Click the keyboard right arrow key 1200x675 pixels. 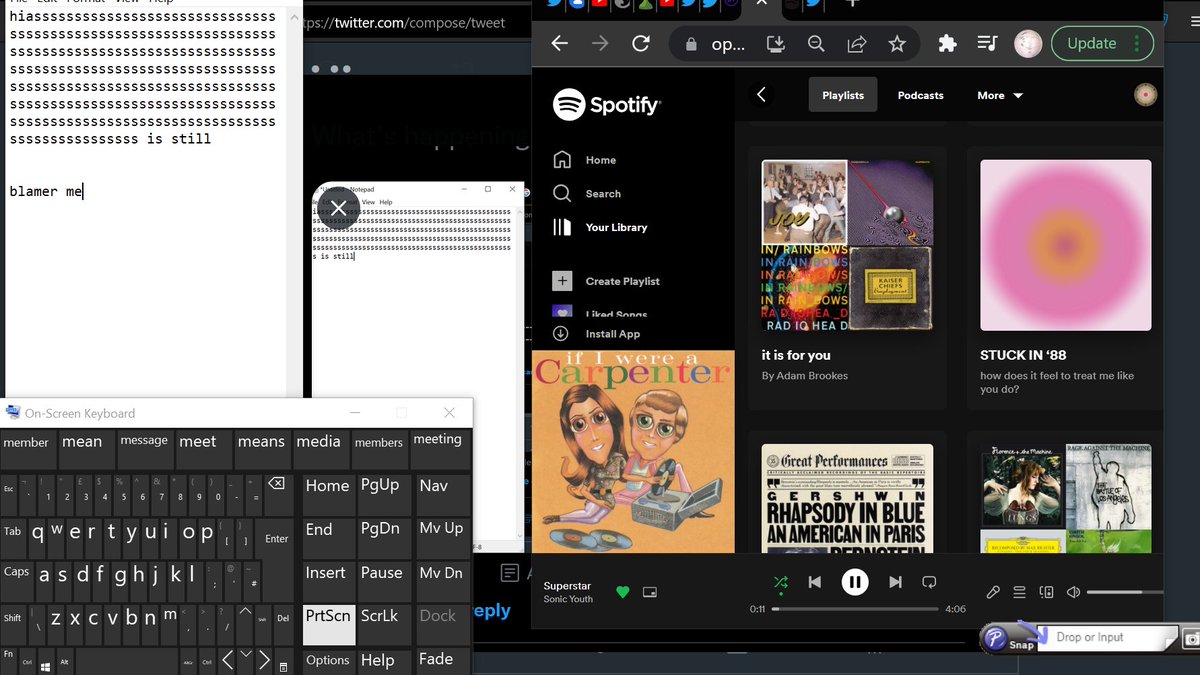click(x=264, y=660)
